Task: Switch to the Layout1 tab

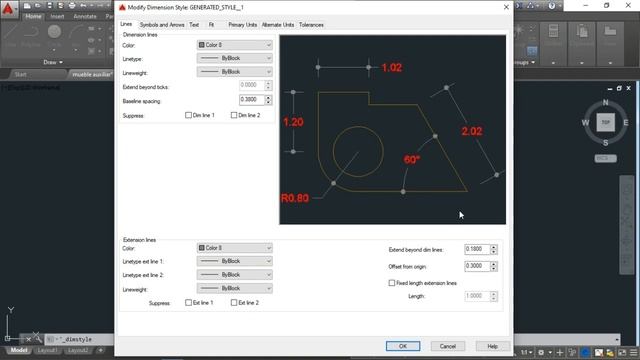Action: [x=47, y=350]
